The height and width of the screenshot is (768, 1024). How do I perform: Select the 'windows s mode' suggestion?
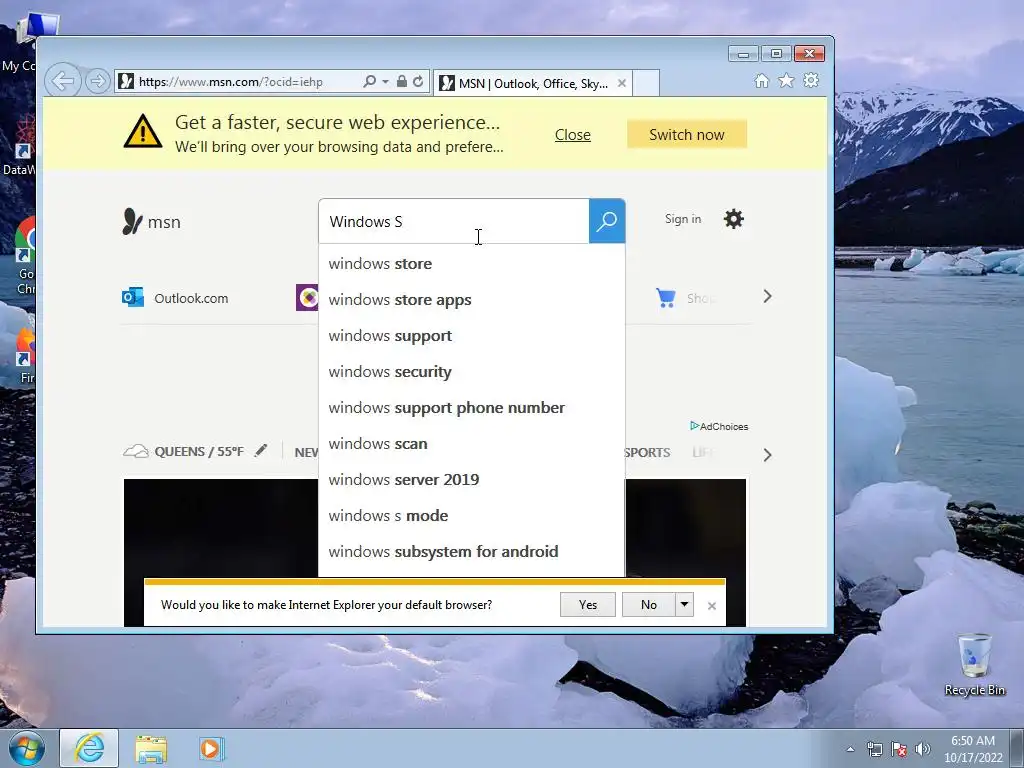click(x=472, y=515)
